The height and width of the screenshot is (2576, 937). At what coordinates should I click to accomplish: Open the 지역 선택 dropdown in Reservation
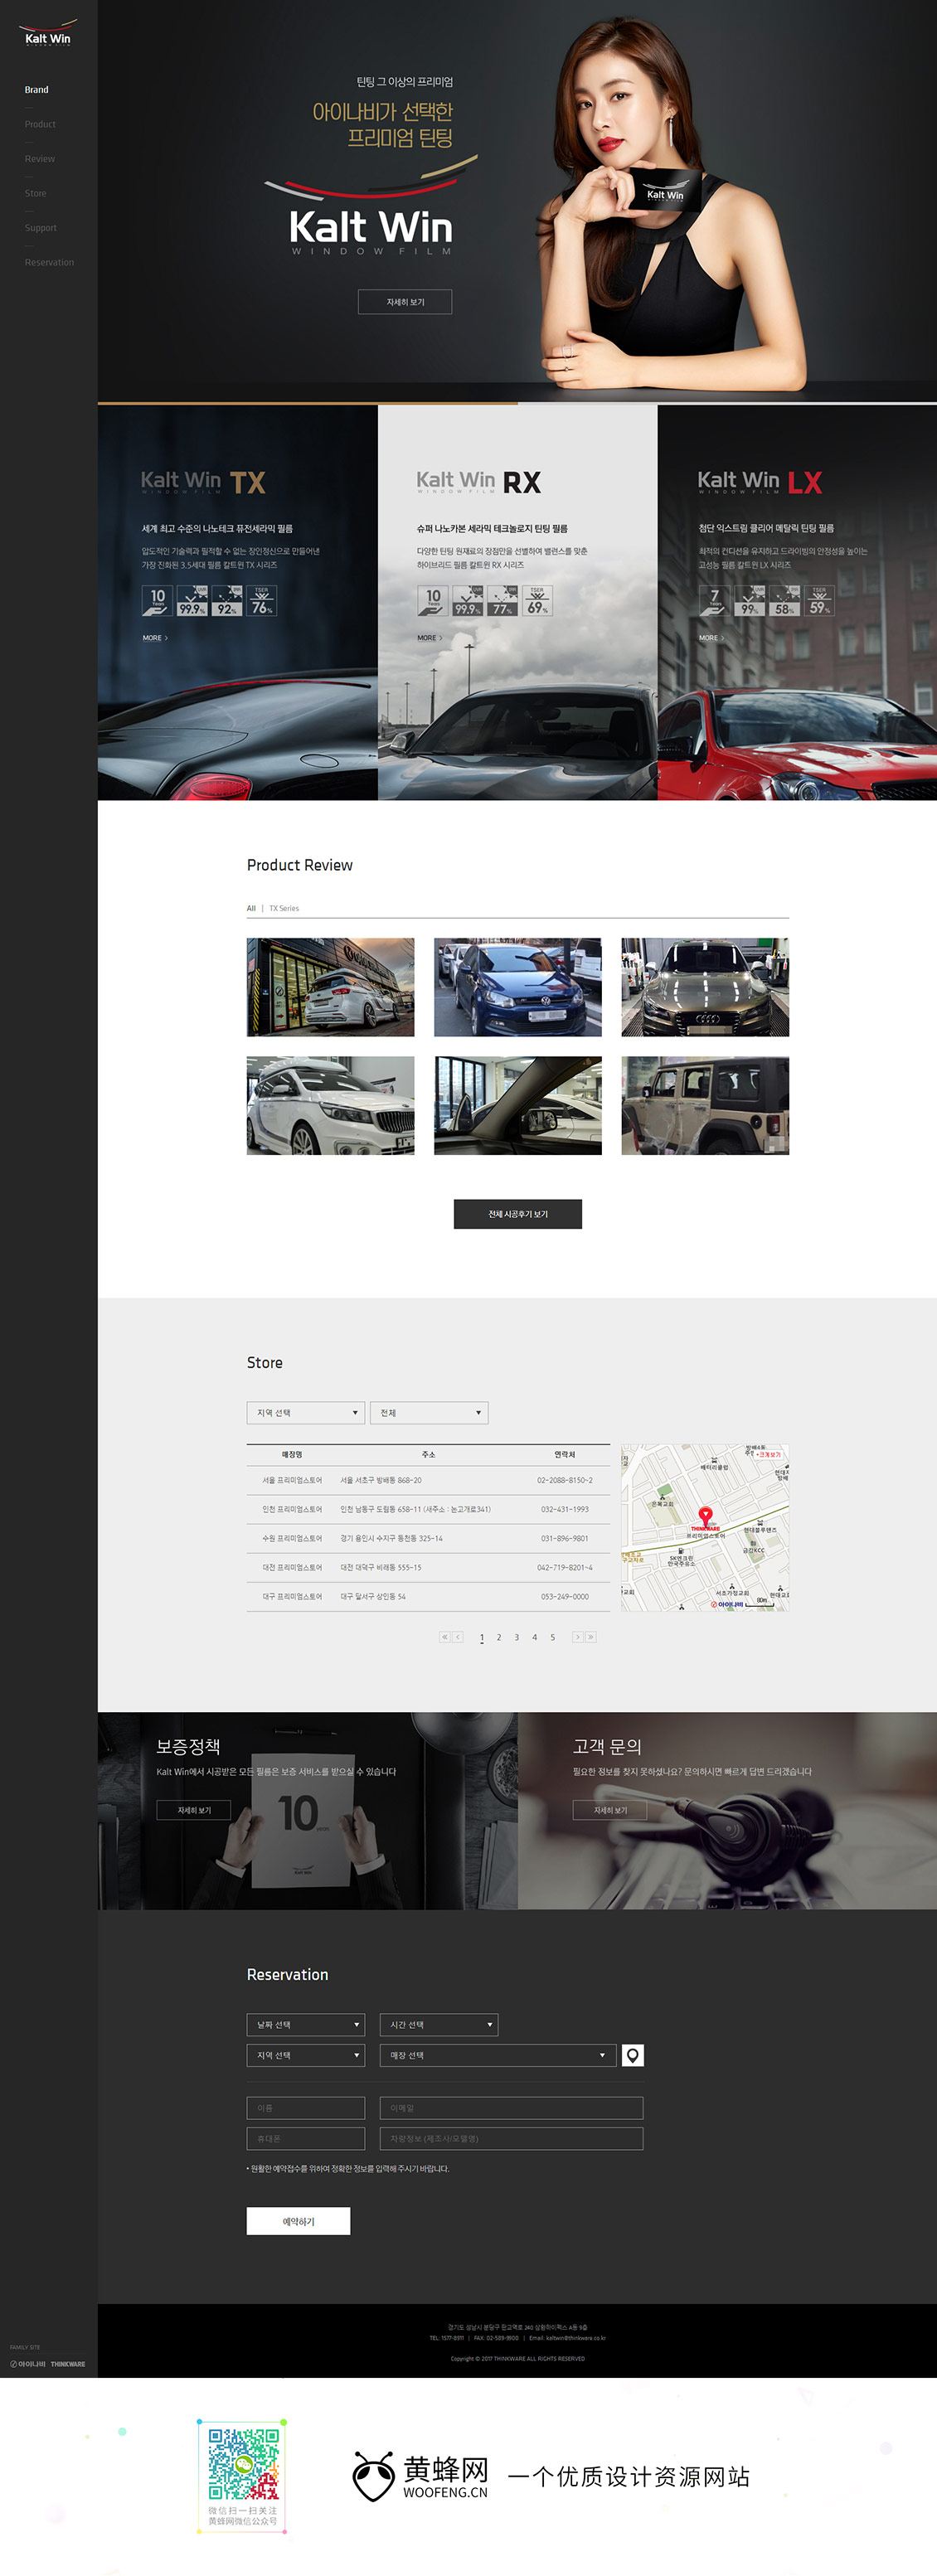[x=306, y=2055]
